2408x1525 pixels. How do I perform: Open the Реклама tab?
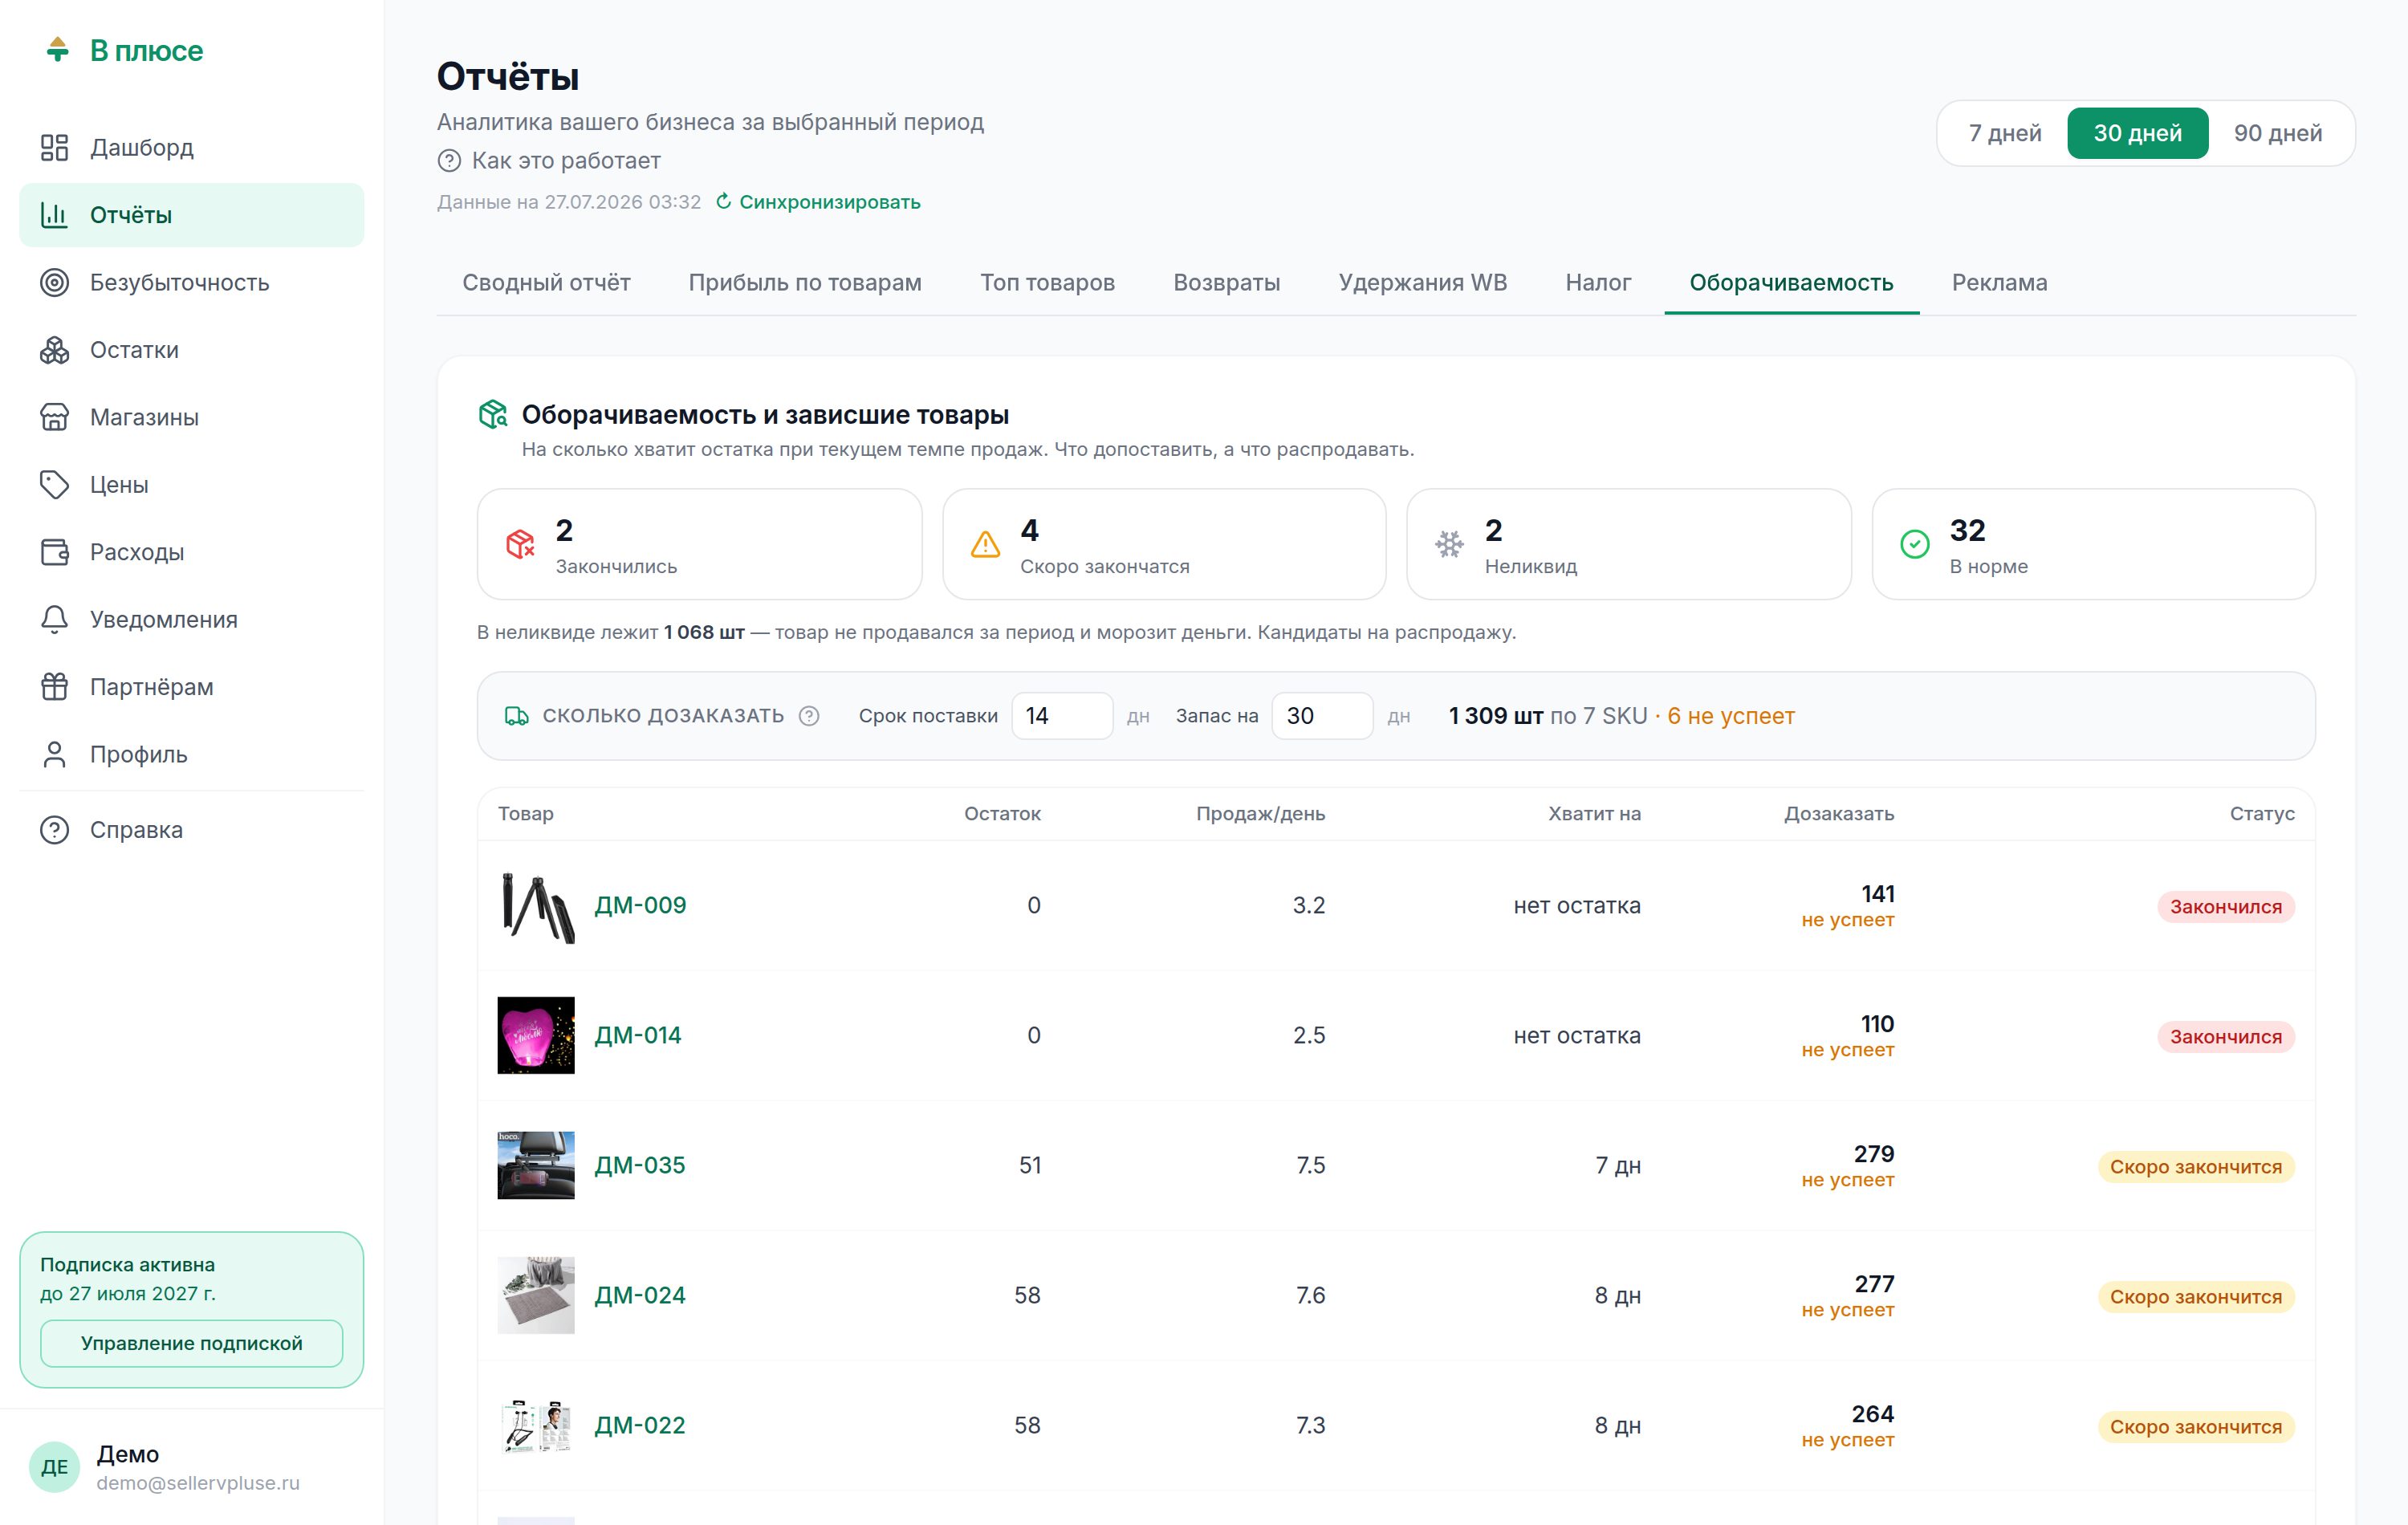1999,283
